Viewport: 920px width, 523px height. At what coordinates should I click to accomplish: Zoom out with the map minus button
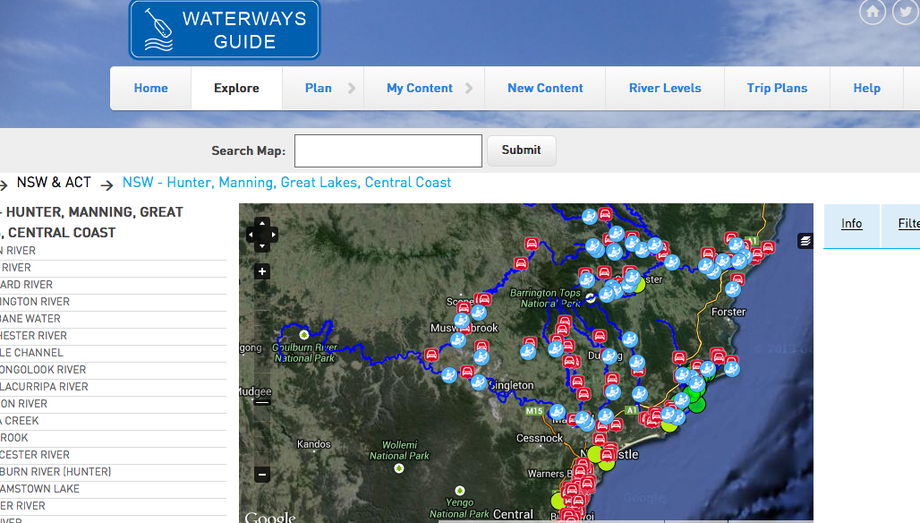(x=262, y=474)
